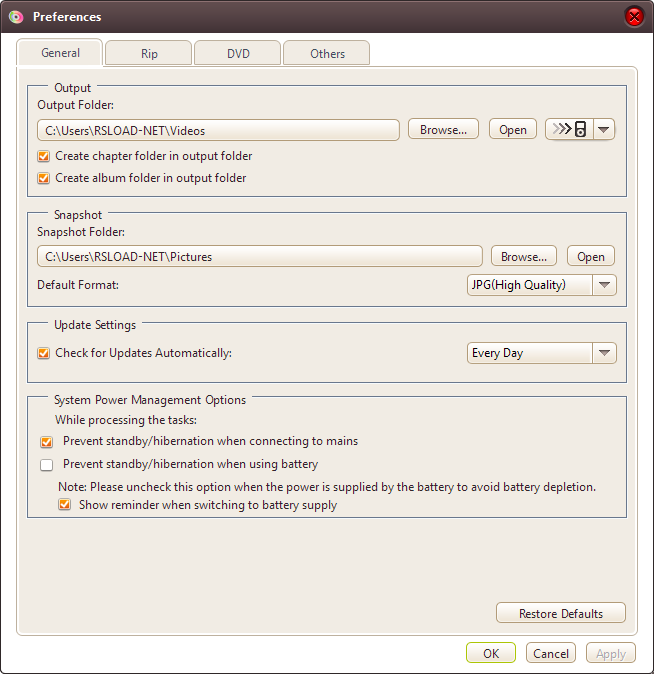Click the battery depletion note text
654x674 pixels.
(327, 487)
